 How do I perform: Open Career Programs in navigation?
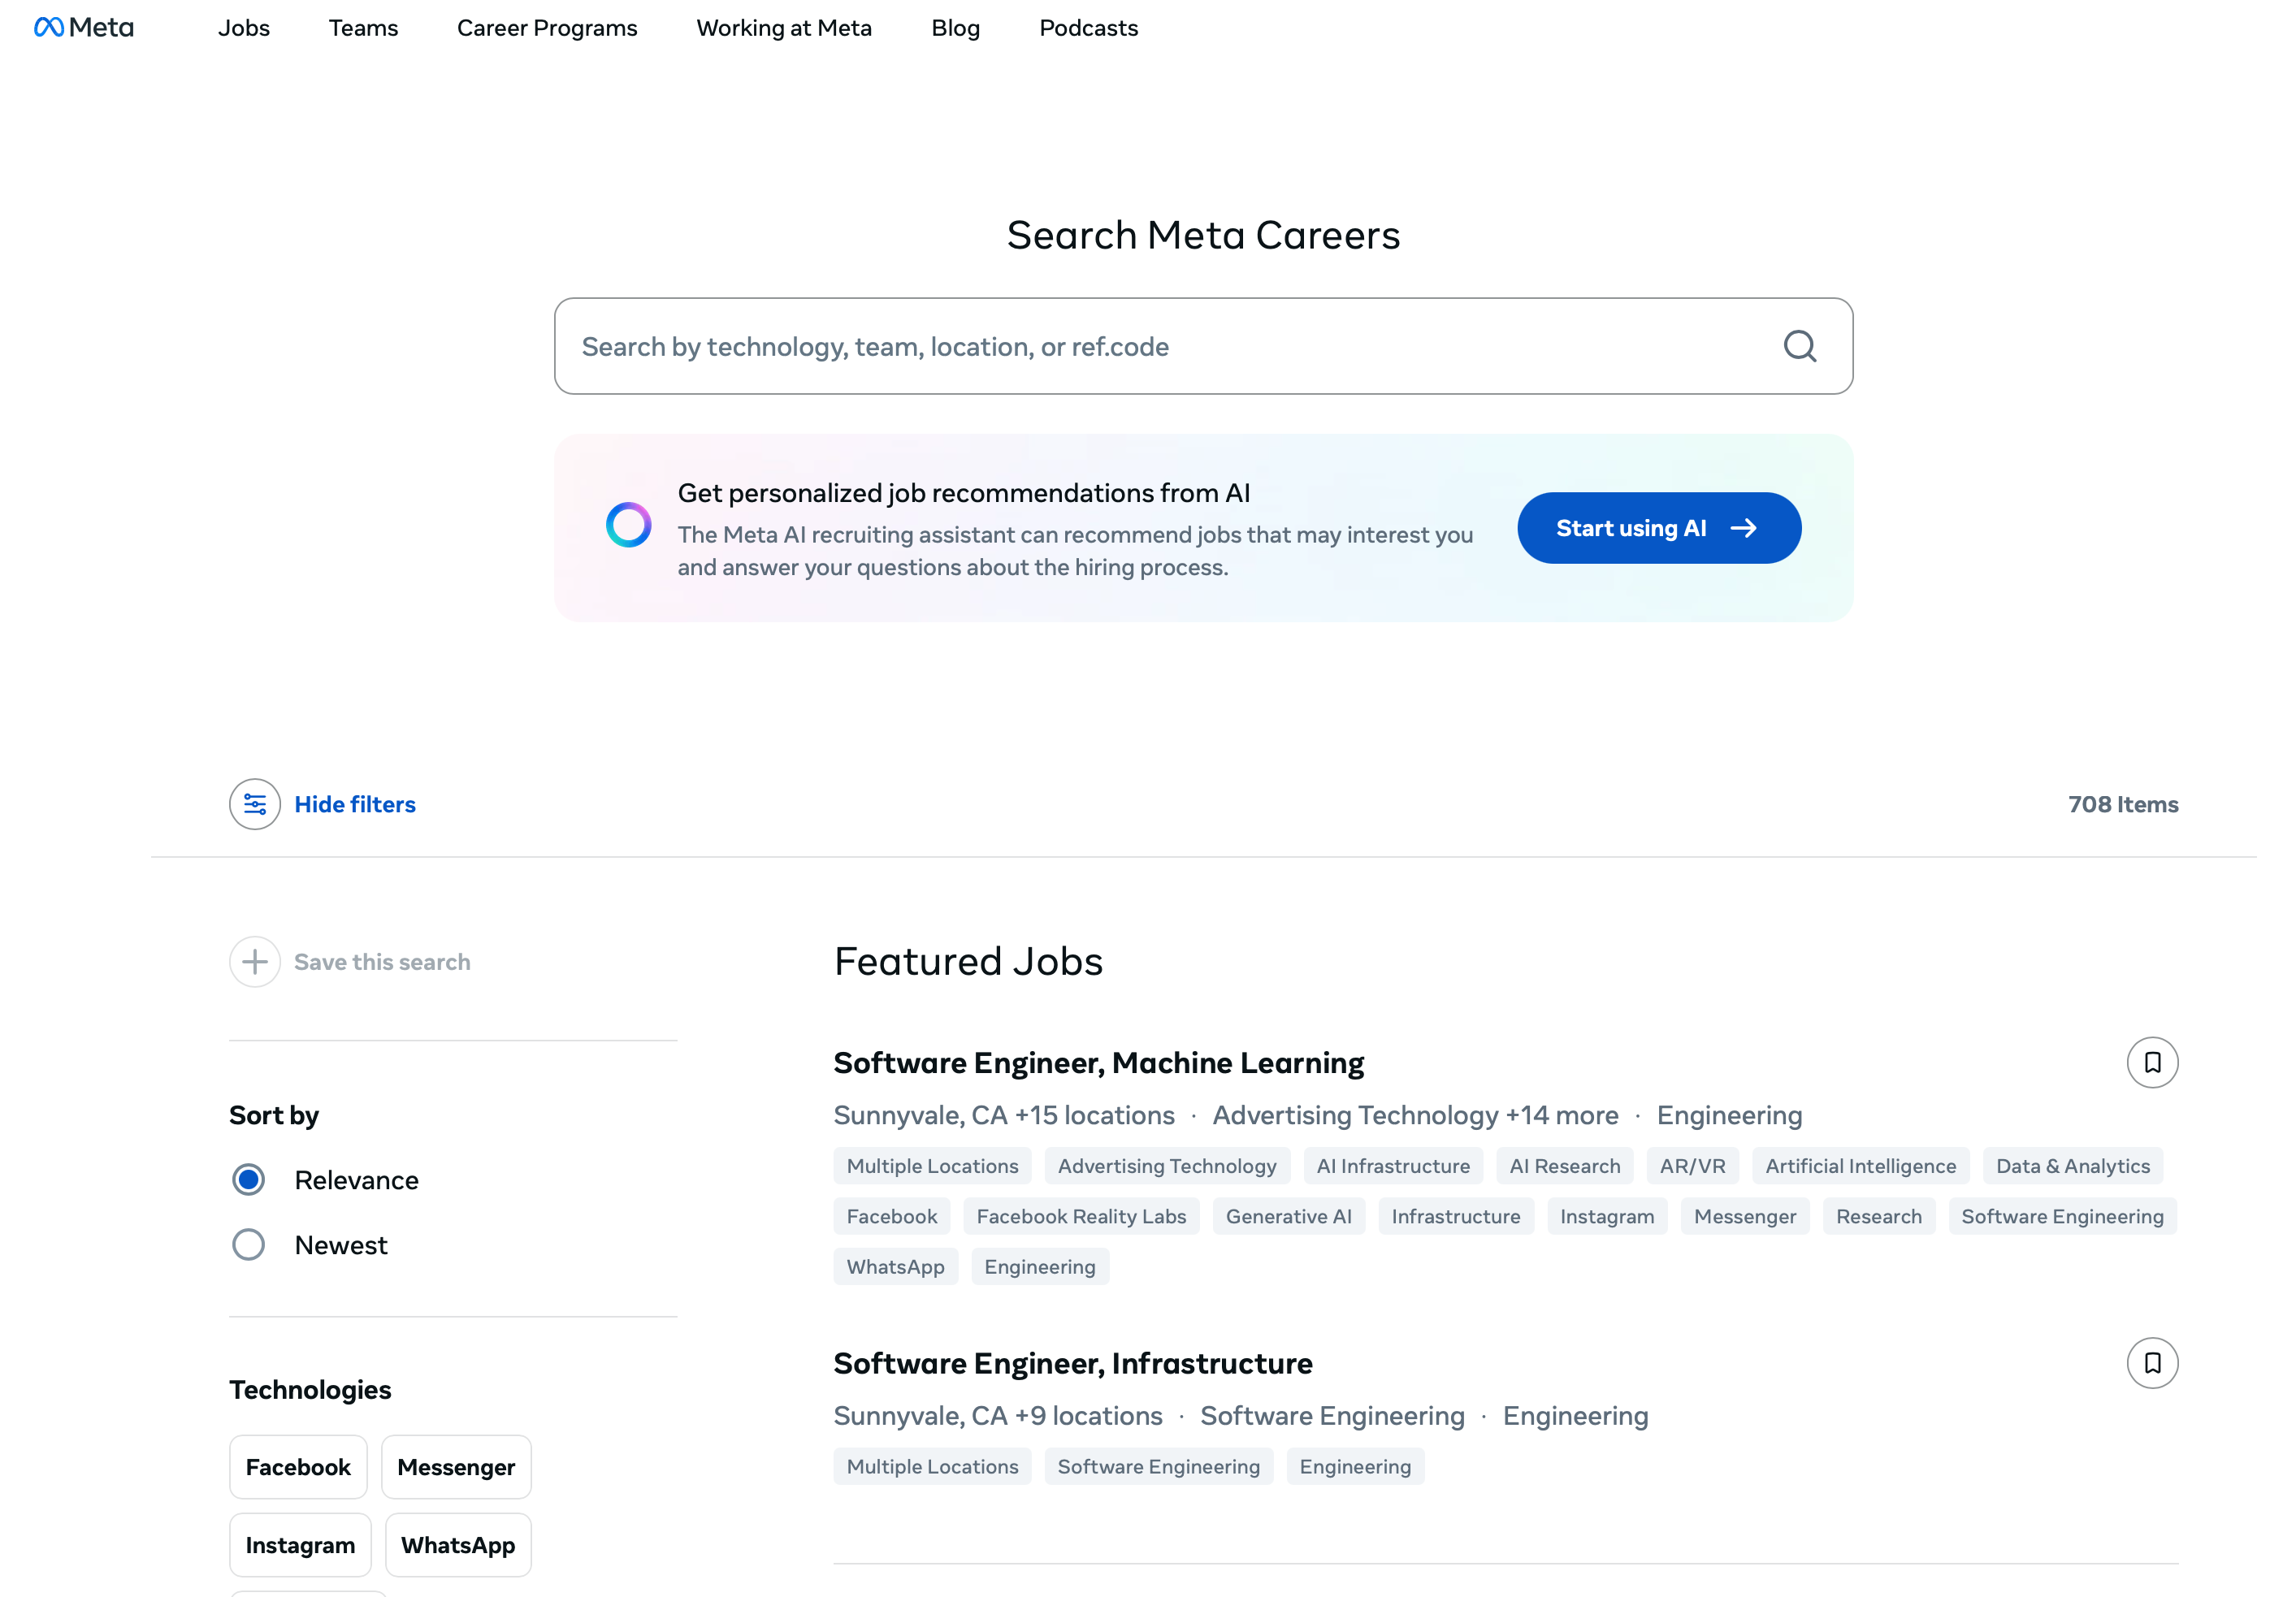click(547, 28)
